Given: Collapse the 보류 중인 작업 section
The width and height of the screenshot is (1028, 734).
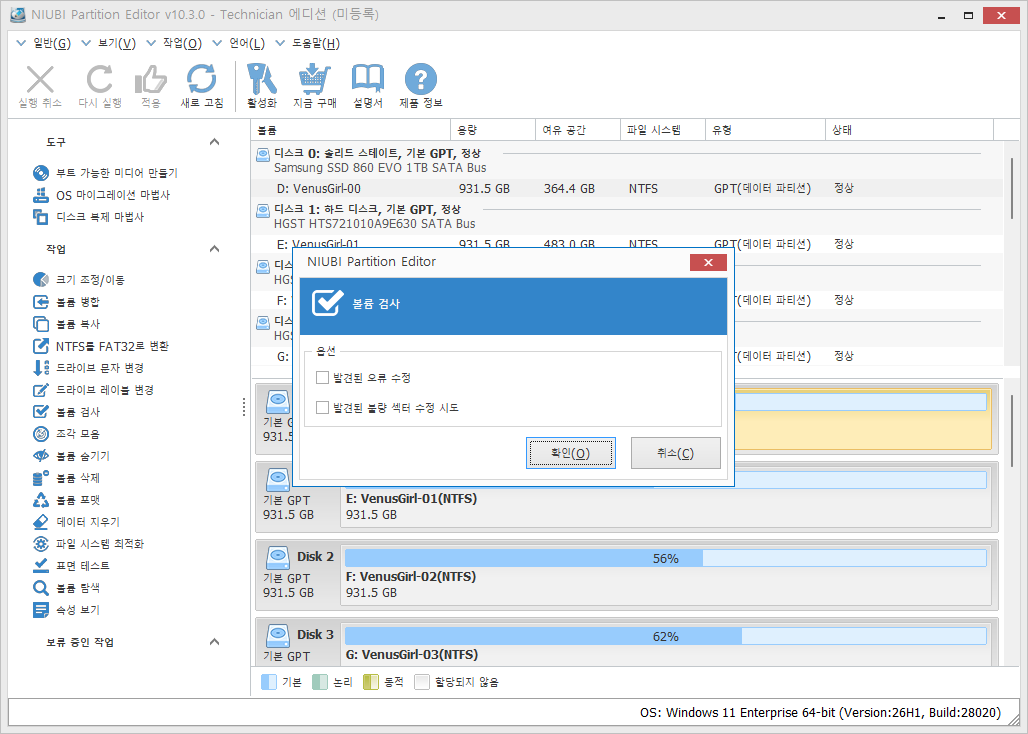Looking at the screenshot, I should 214,642.
